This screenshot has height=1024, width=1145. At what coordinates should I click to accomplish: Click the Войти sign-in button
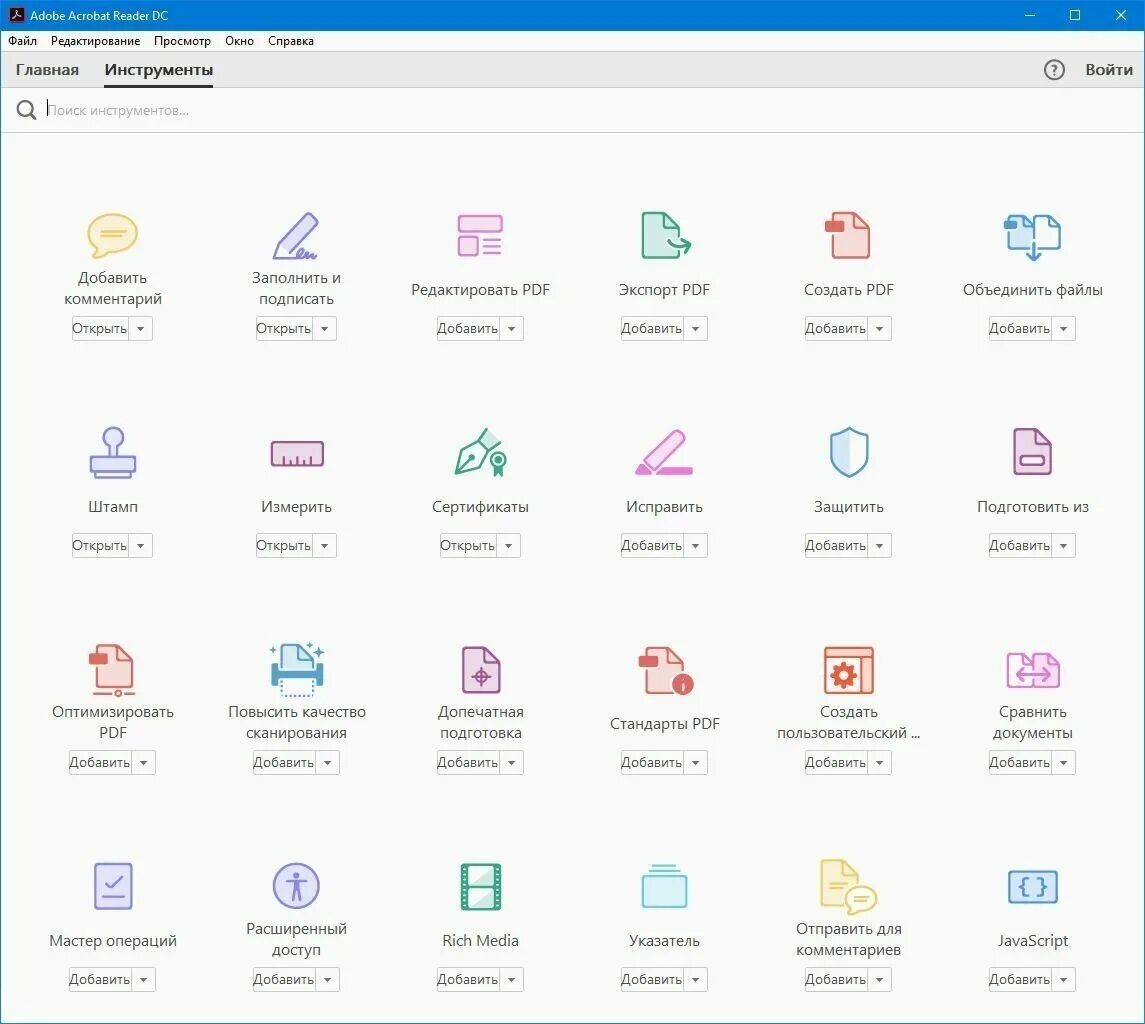coord(1108,70)
